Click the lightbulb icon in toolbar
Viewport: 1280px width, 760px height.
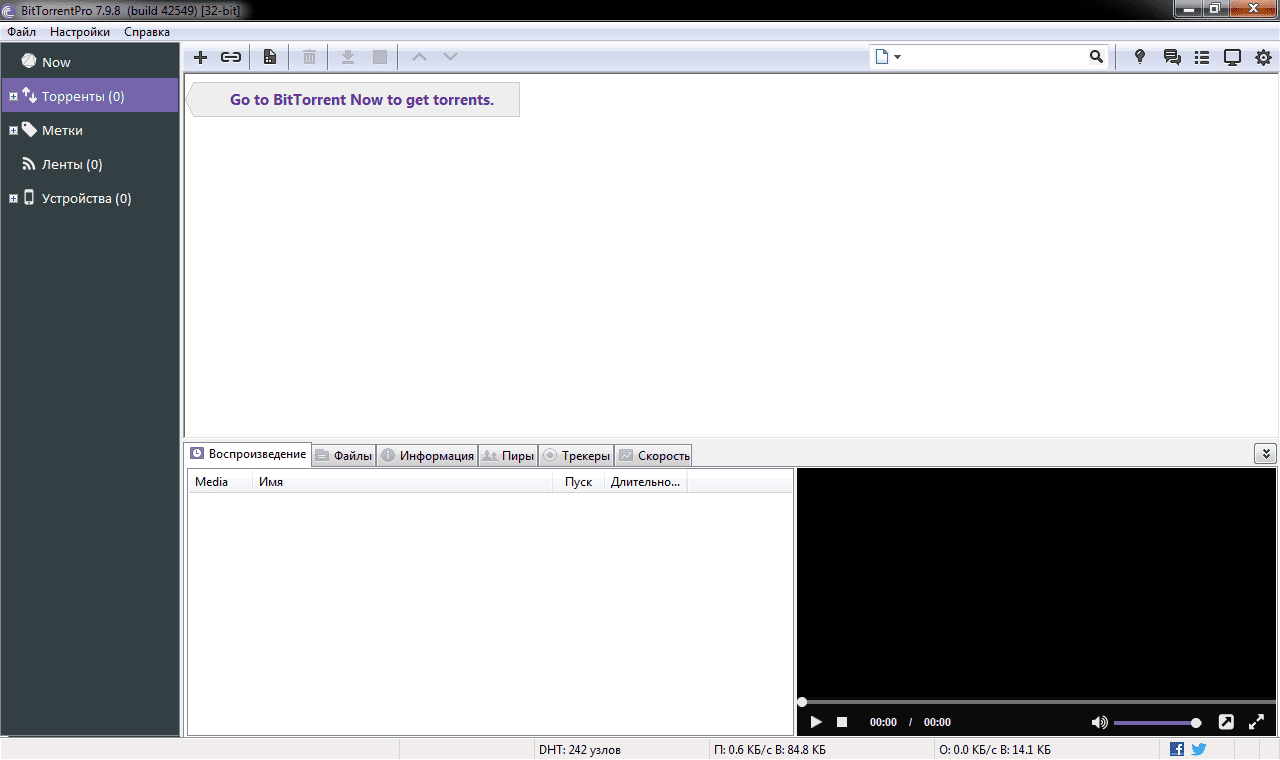click(1139, 57)
